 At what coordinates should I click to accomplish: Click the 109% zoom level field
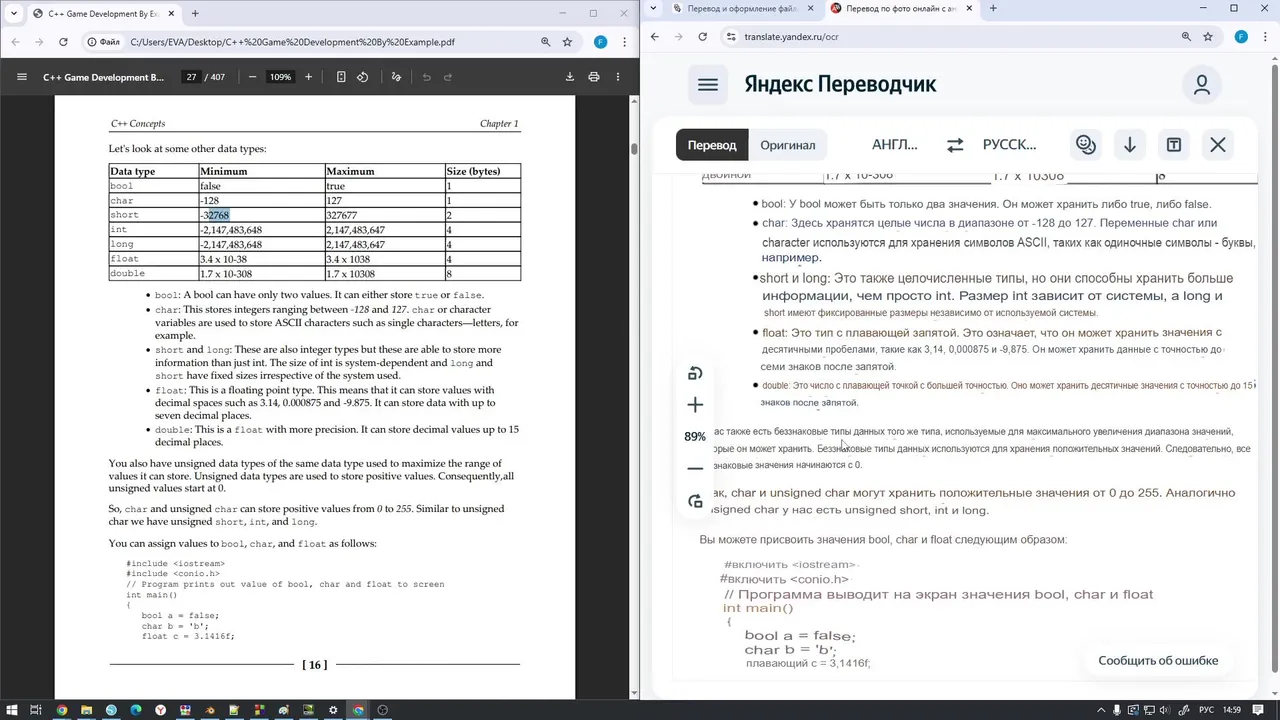(280, 77)
